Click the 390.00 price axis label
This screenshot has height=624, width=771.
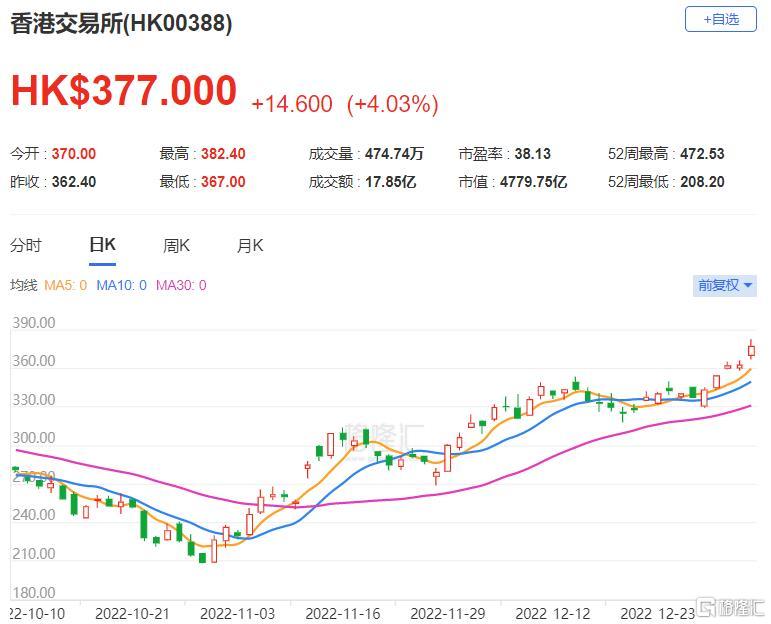34,323
